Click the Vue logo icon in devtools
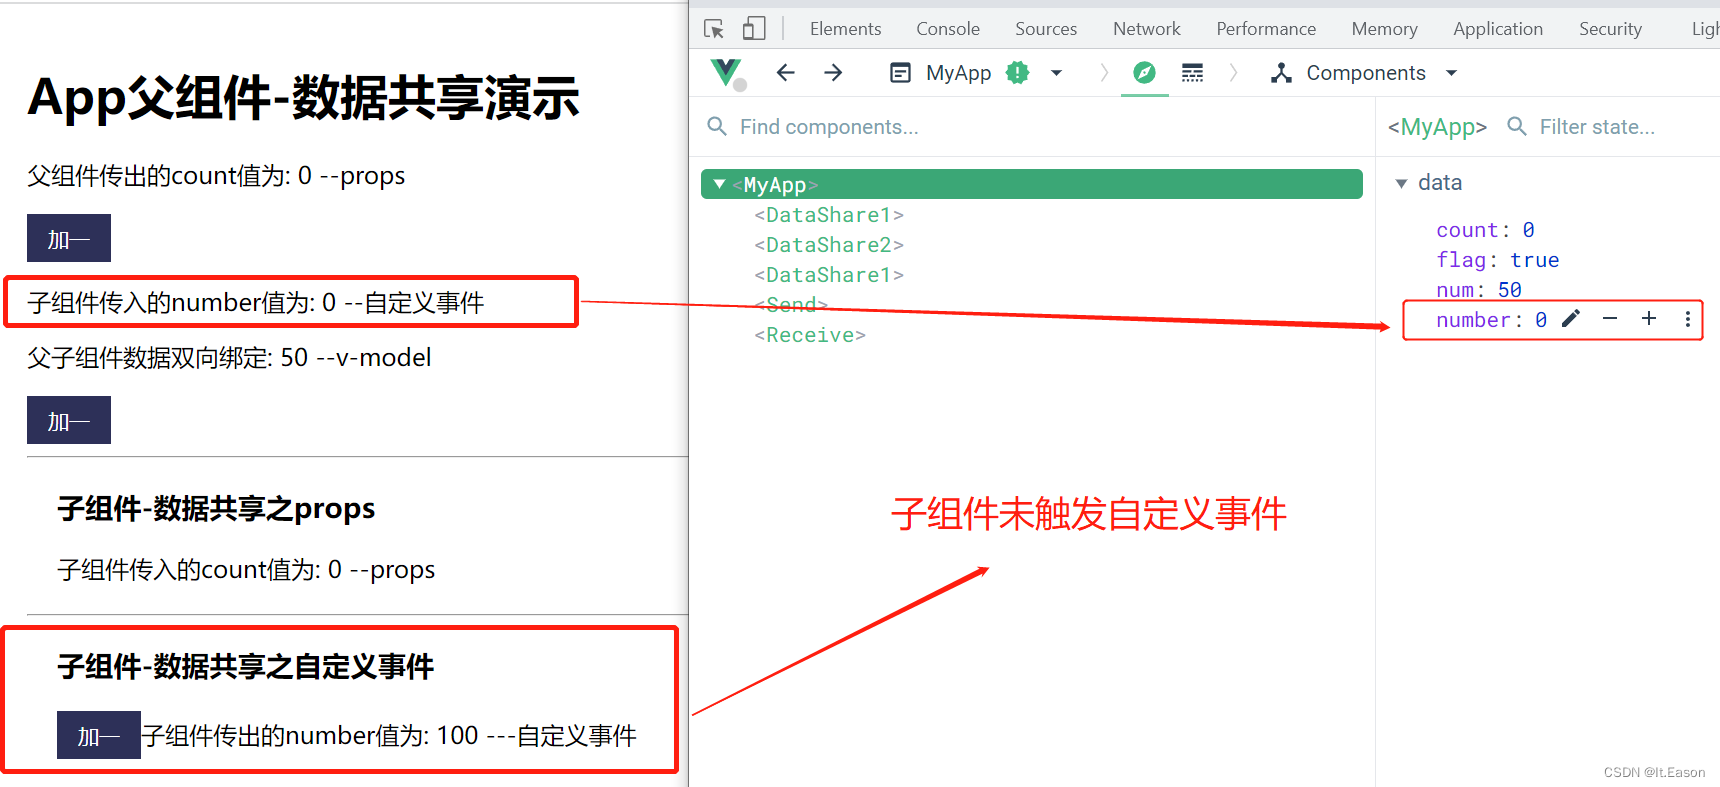The width and height of the screenshot is (1720, 787). (727, 73)
